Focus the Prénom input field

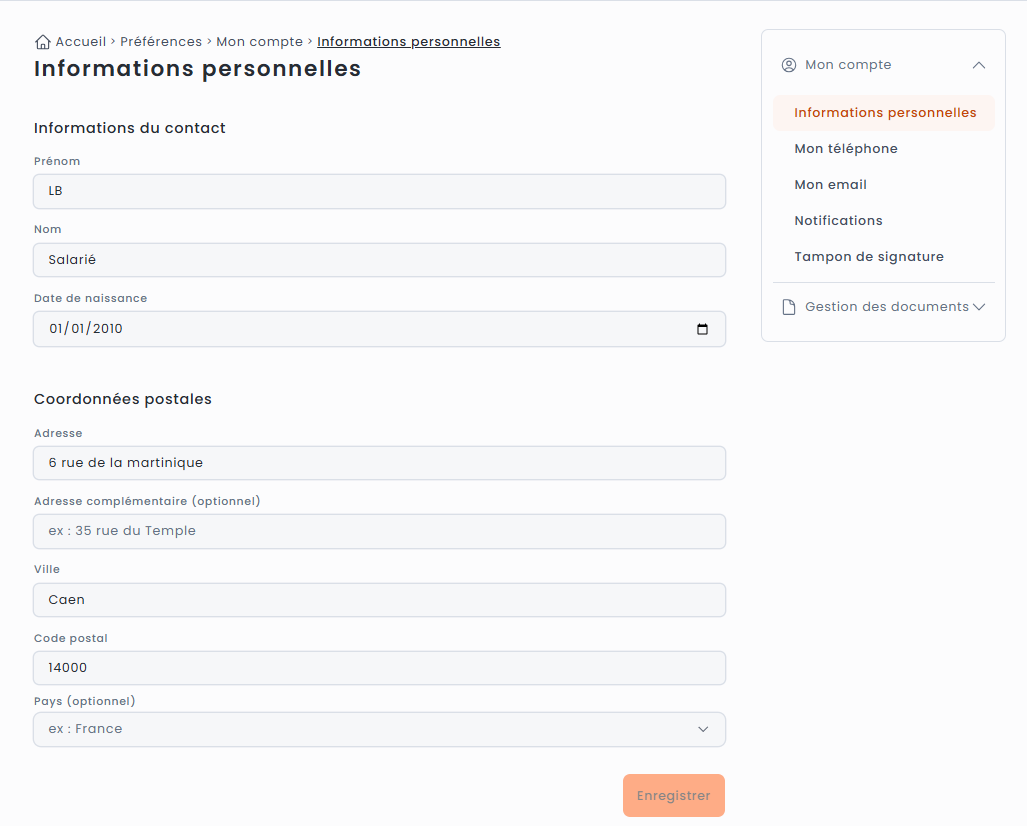point(379,191)
